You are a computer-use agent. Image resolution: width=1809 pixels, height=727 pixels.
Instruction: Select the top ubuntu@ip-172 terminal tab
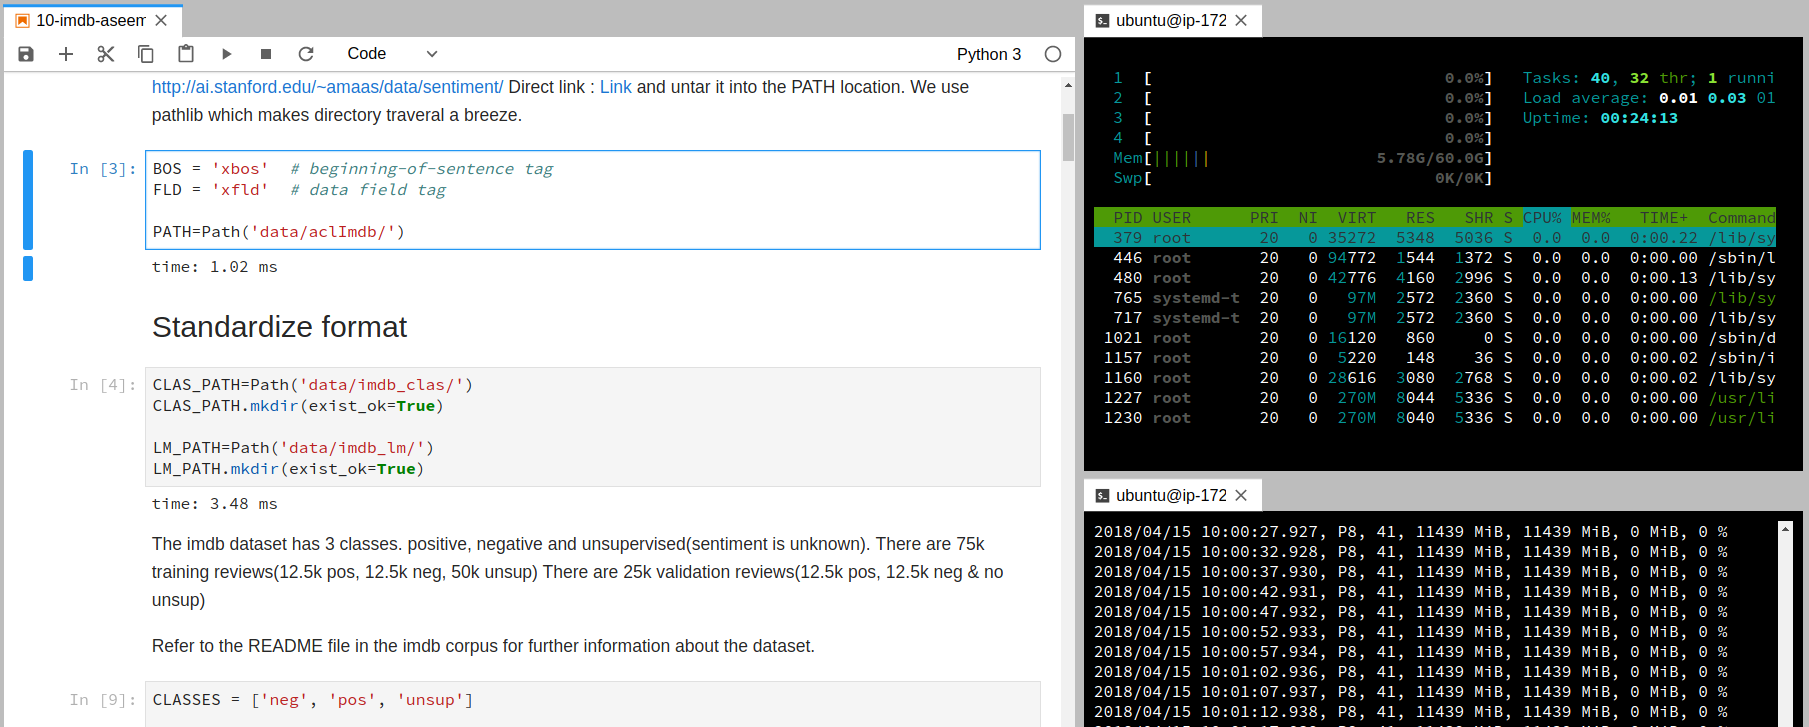1170,20
